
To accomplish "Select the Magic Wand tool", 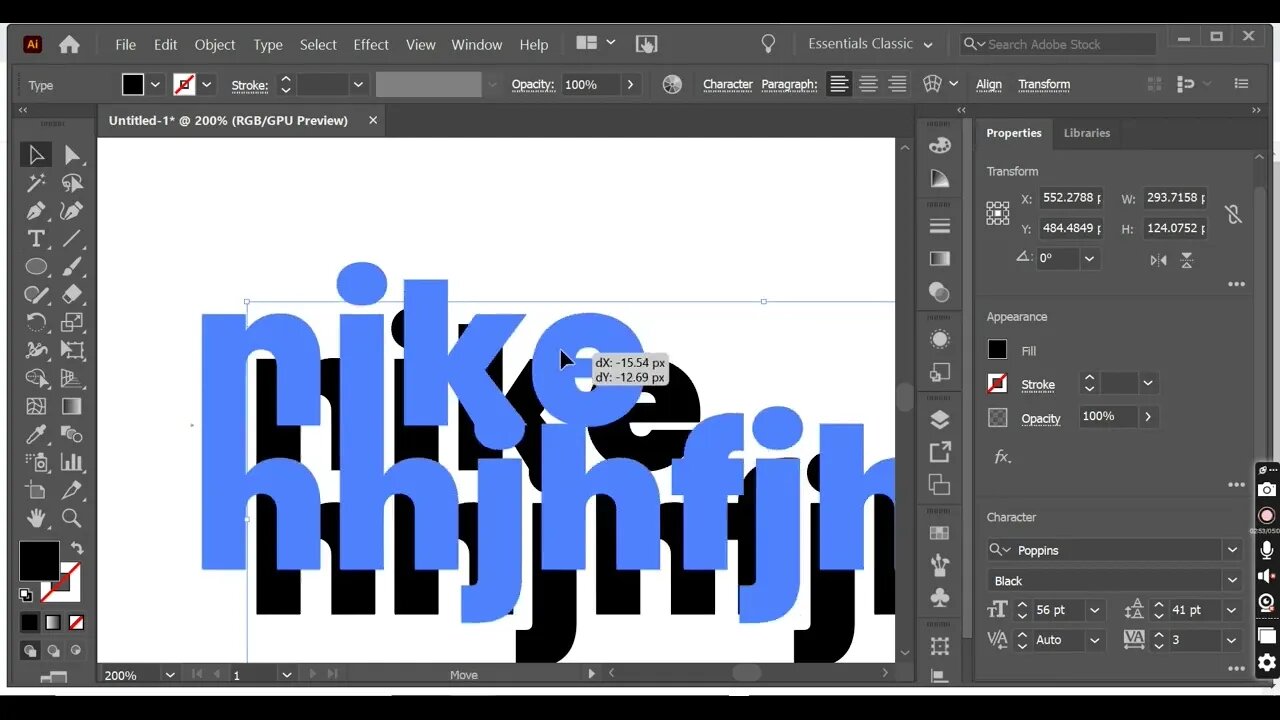I will point(36,183).
